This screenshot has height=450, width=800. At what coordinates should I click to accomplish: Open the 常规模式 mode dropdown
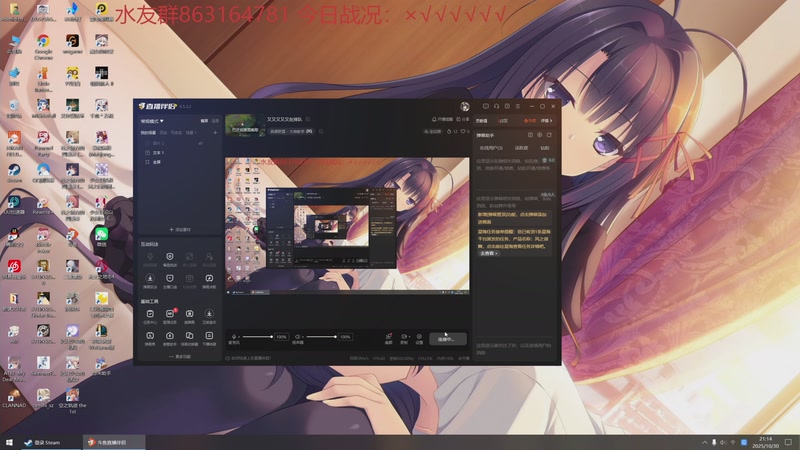(x=152, y=121)
